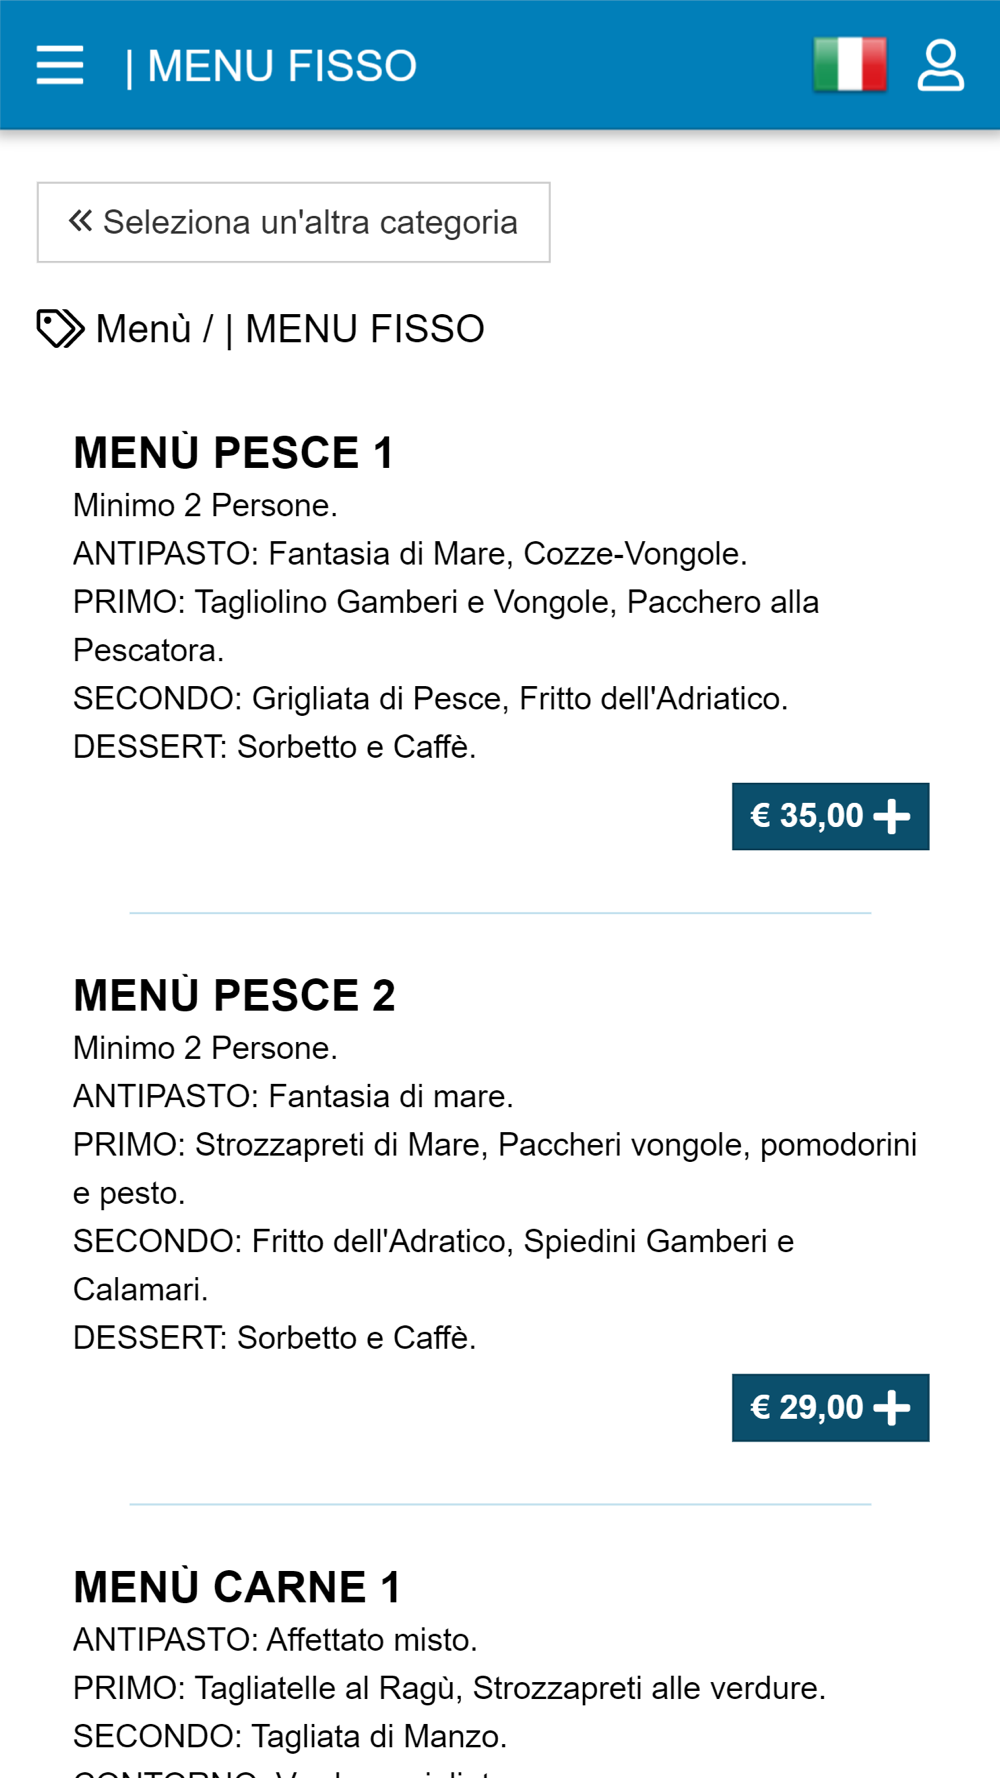Click the double-chevron back arrow icon

tap(80, 221)
